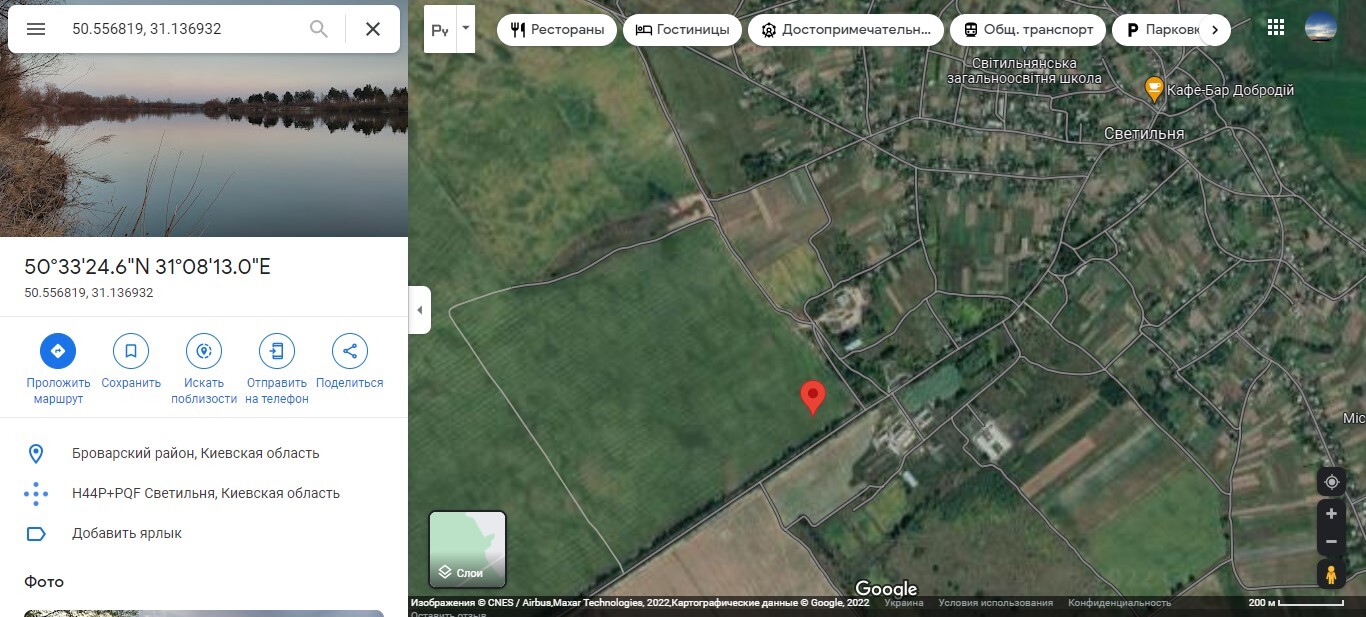Zoom in on the map
Image resolution: width=1366 pixels, height=617 pixels.
coord(1331,514)
